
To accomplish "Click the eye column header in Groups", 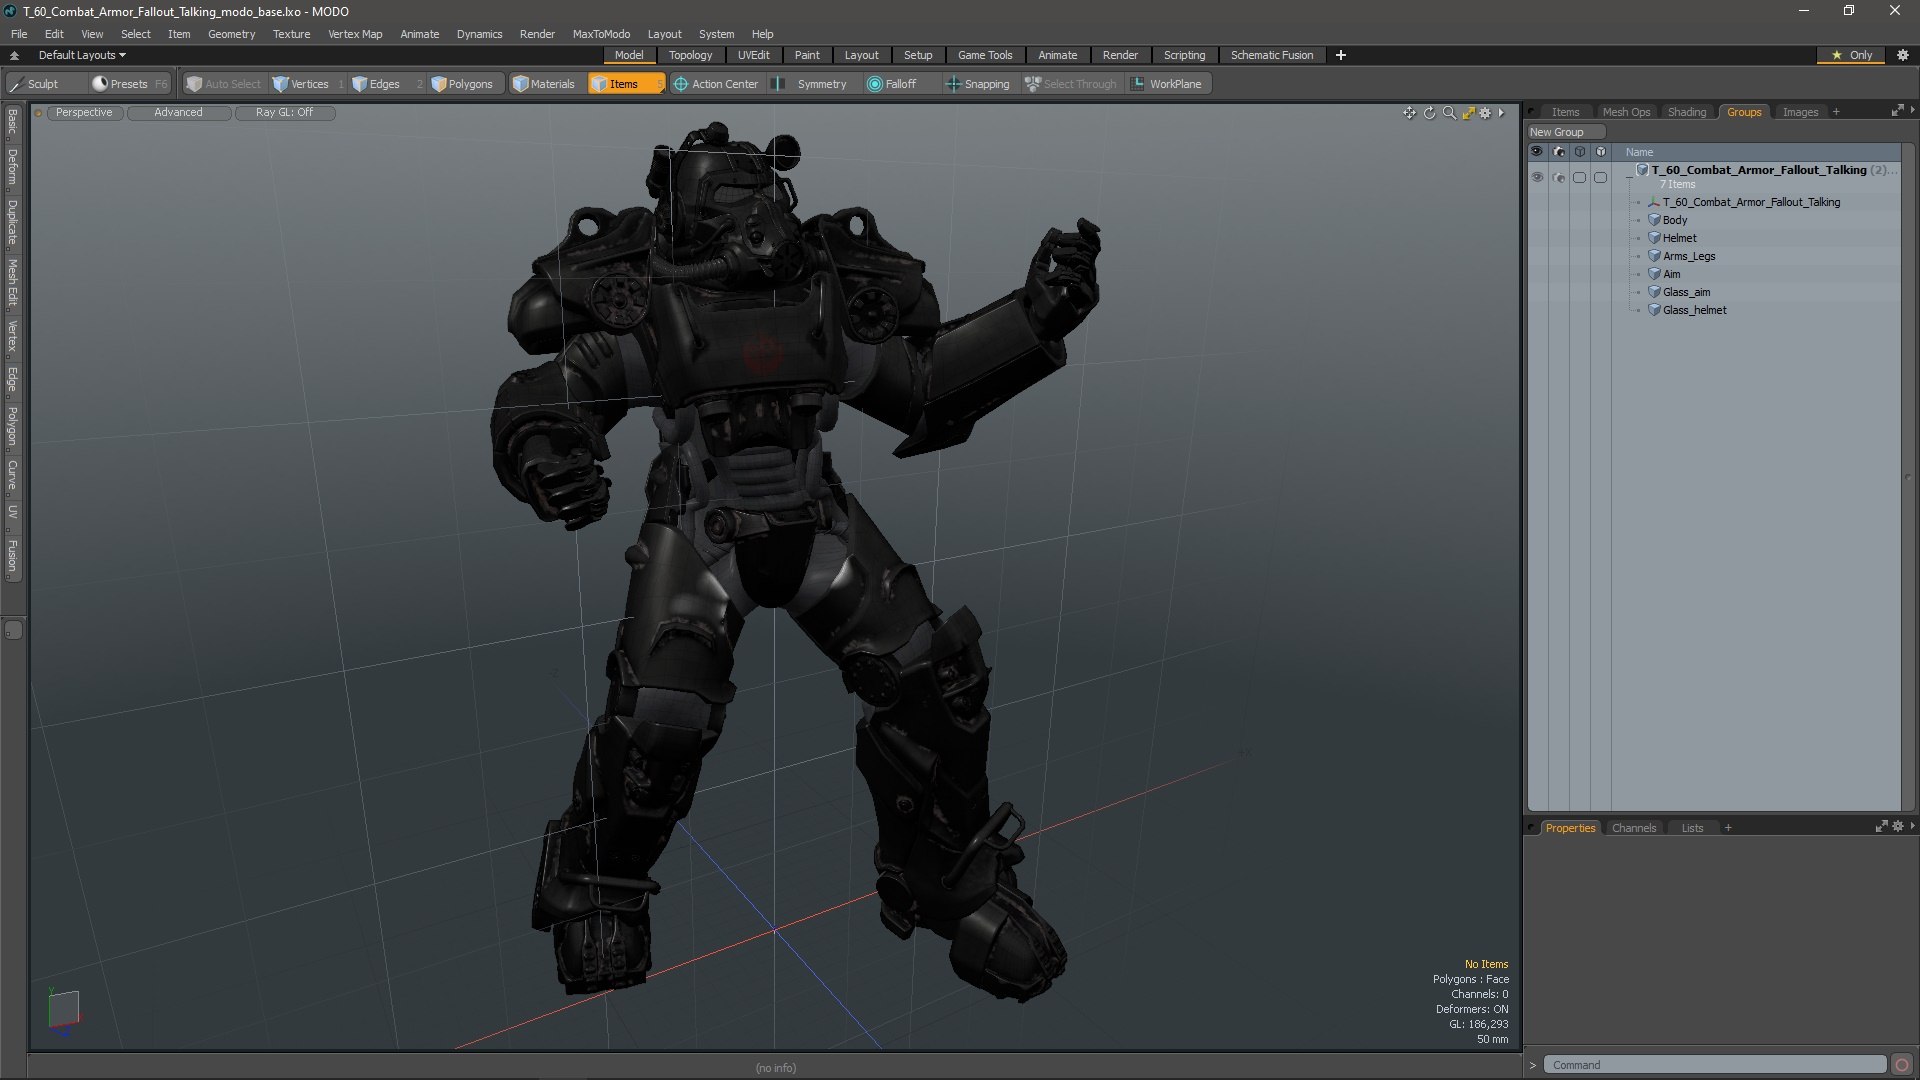I will [x=1537, y=152].
